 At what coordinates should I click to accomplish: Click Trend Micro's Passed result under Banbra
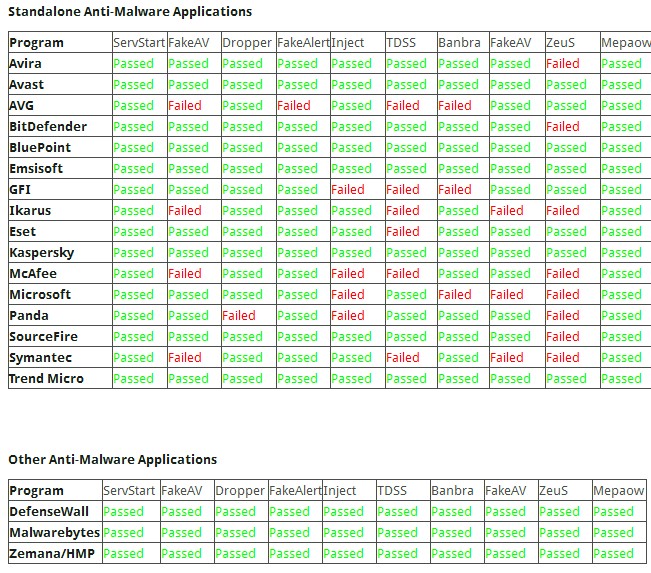tap(458, 378)
